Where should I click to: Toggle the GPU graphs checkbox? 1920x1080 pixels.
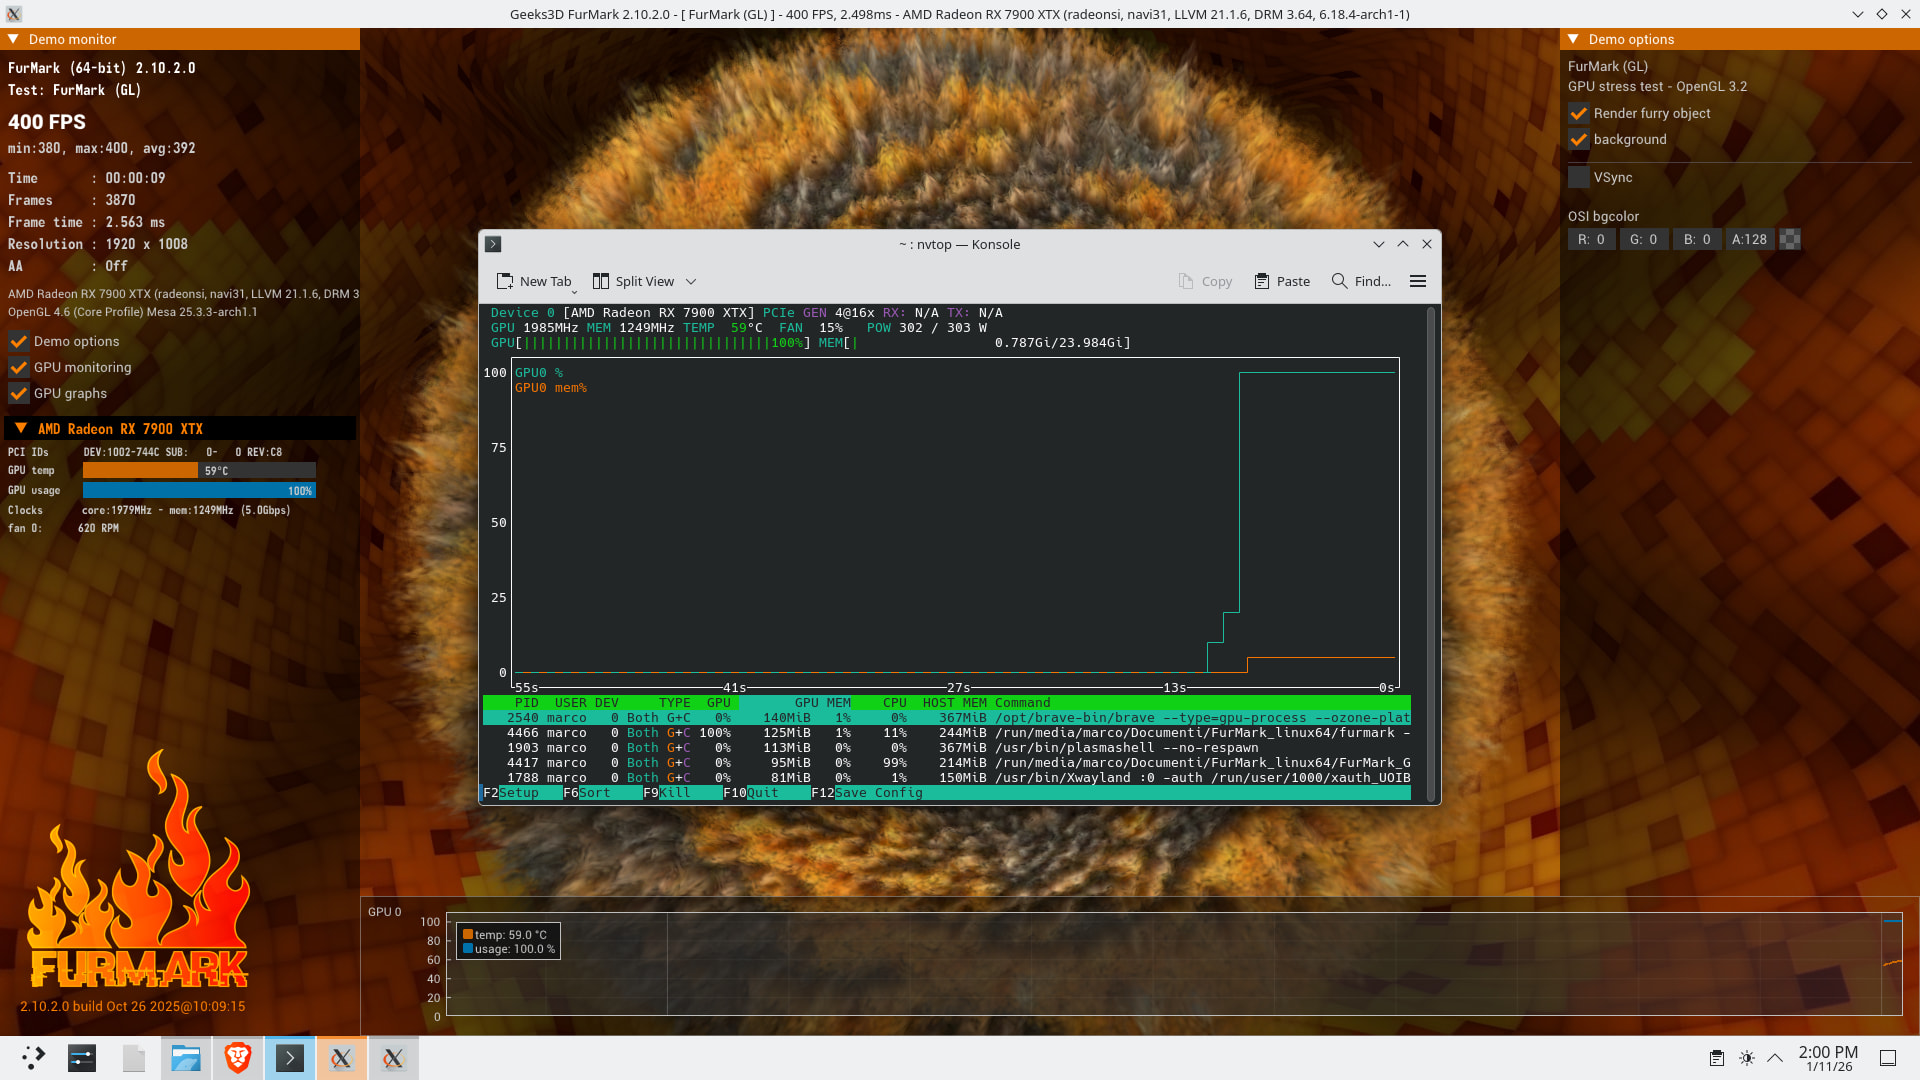click(x=19, y=393)
